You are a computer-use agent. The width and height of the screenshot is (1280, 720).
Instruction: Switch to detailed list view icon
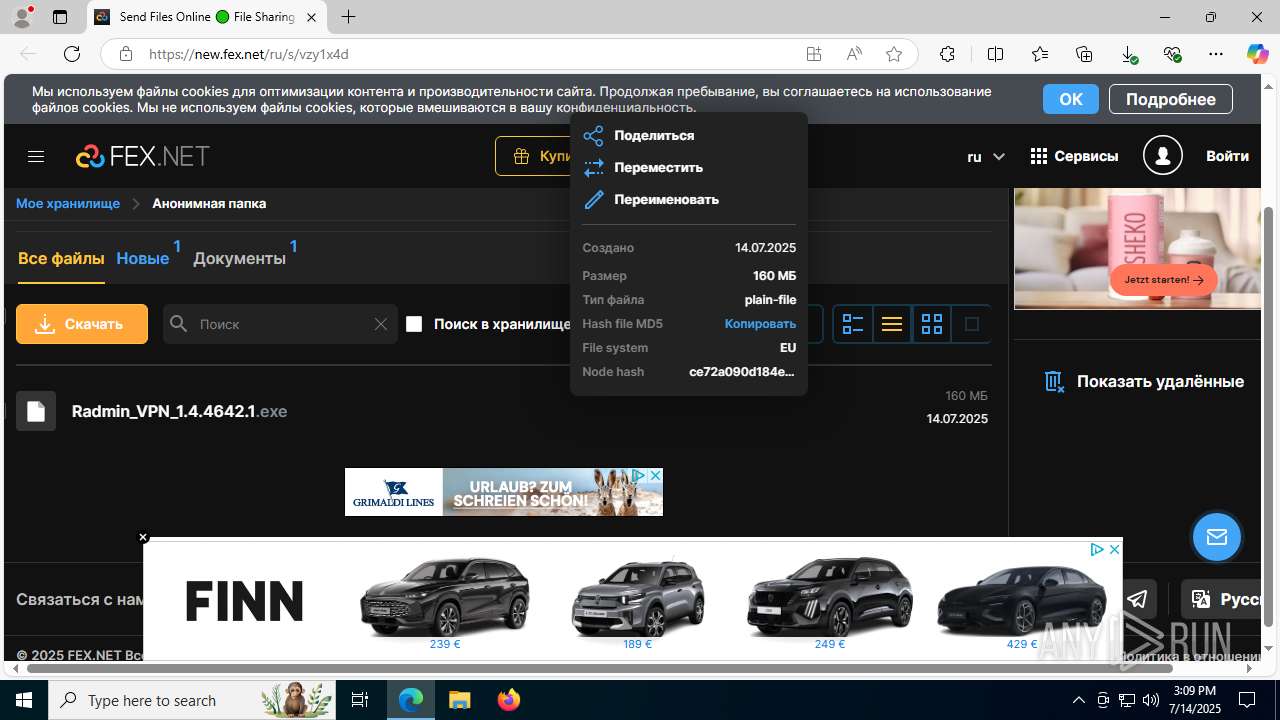tap(853, 324)
